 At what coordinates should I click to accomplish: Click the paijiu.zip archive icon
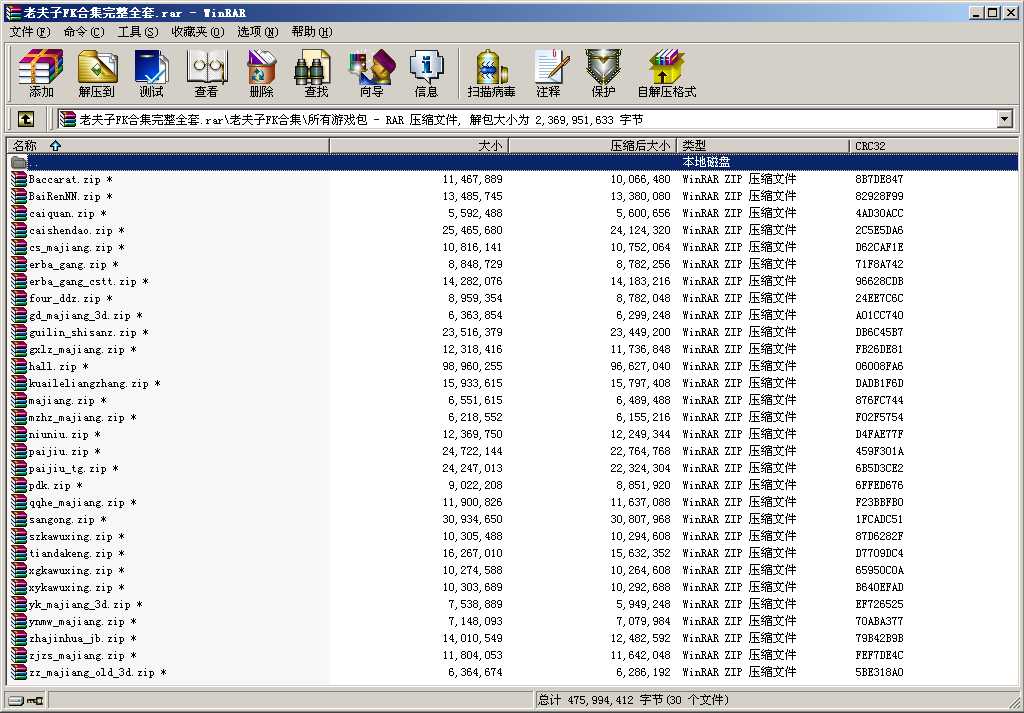pos(19,451)
